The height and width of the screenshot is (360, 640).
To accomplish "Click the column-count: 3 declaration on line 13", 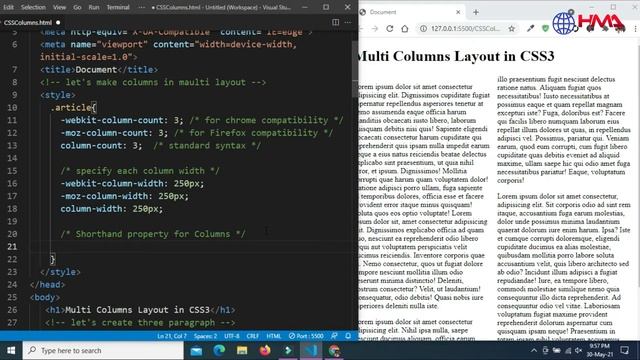I will tap(101, 146).
